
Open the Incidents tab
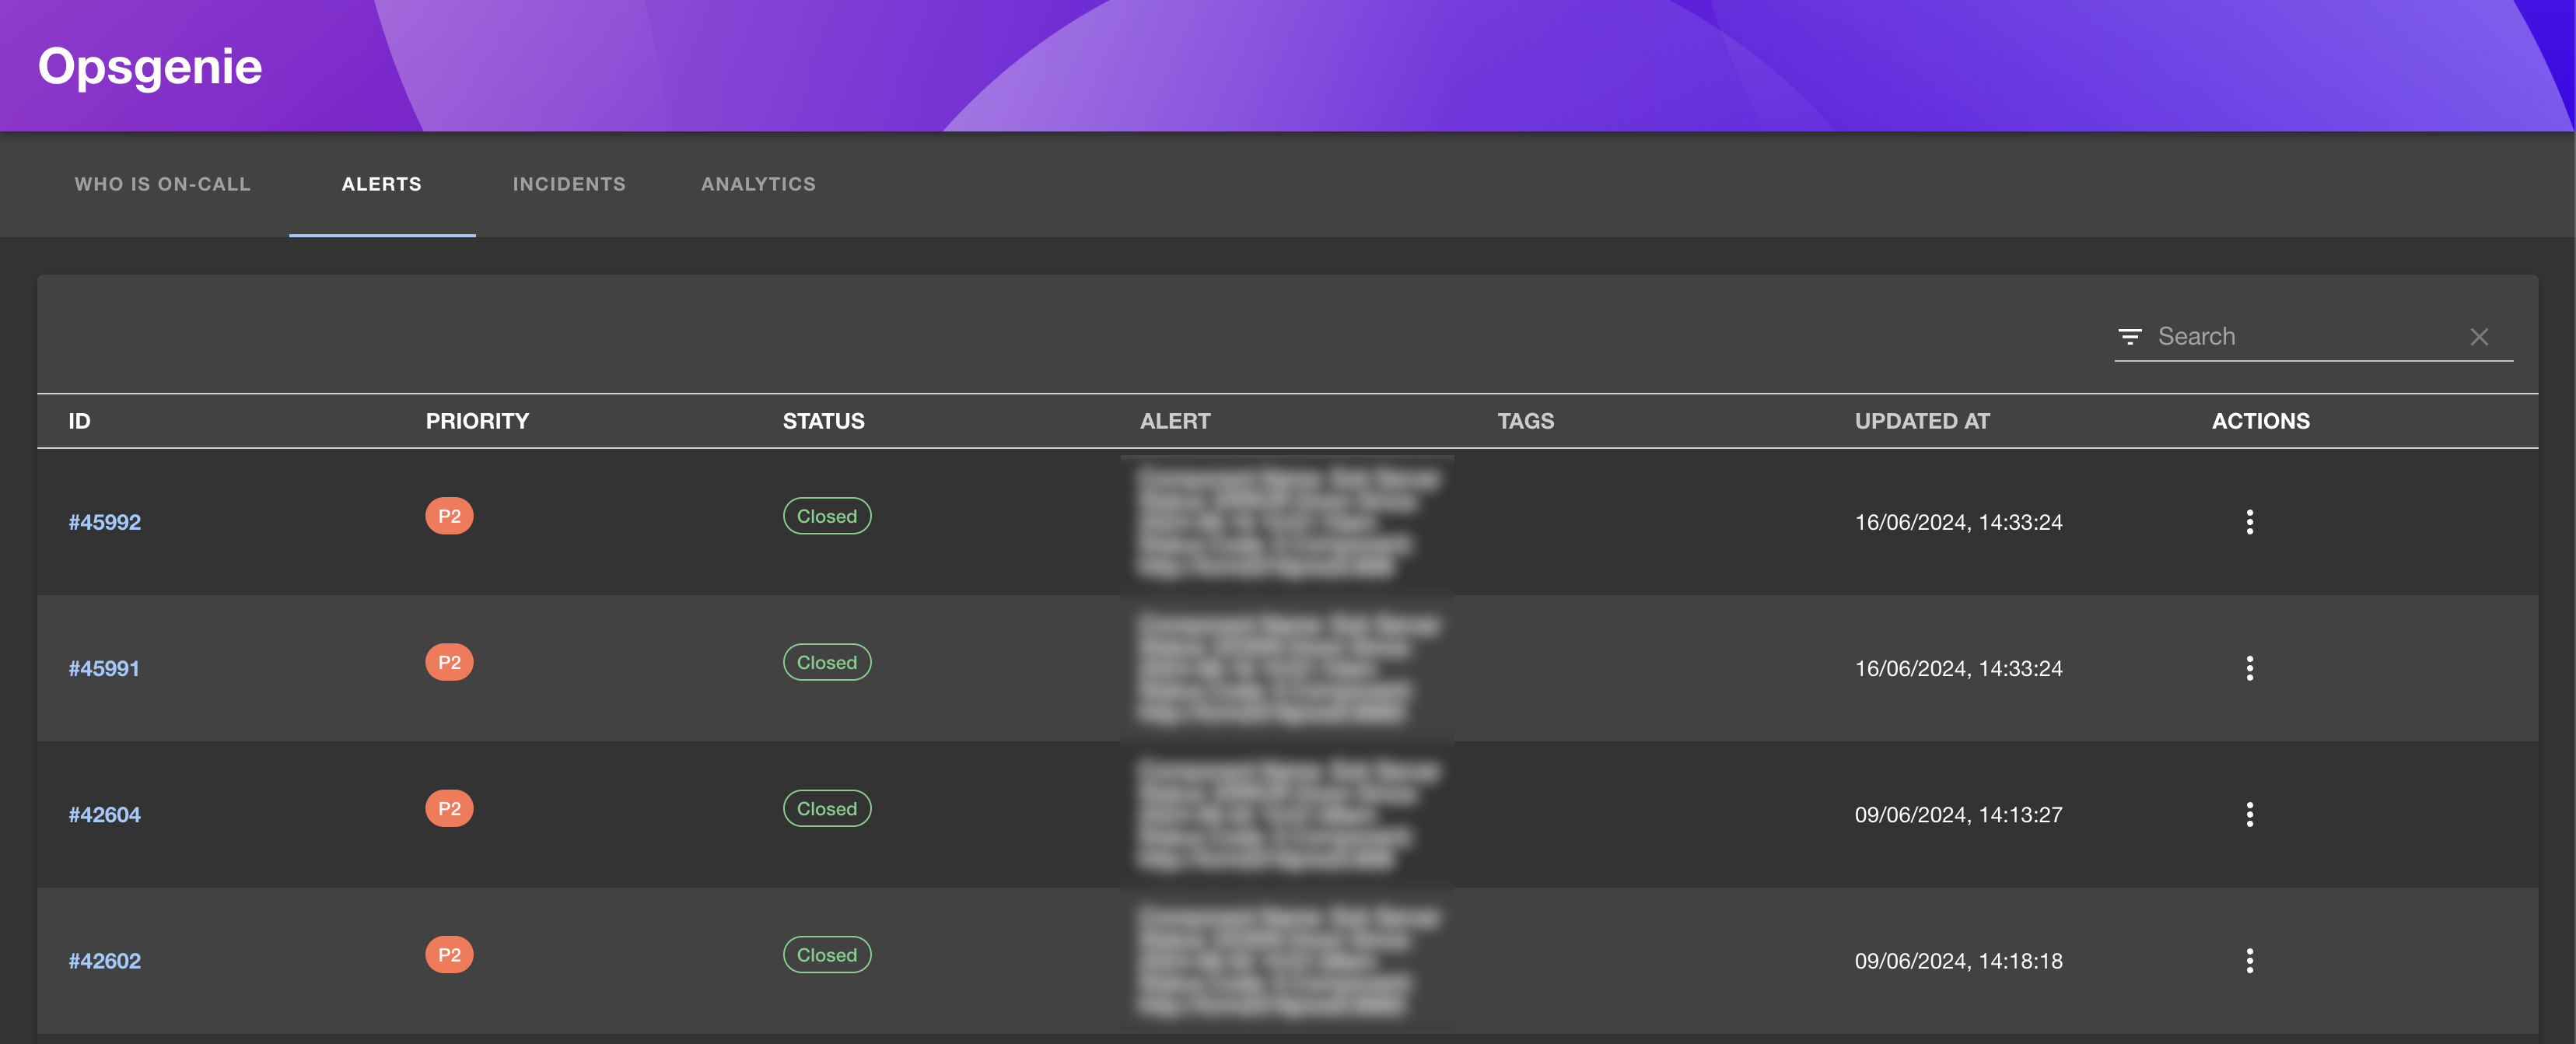[x=569, y=184]
